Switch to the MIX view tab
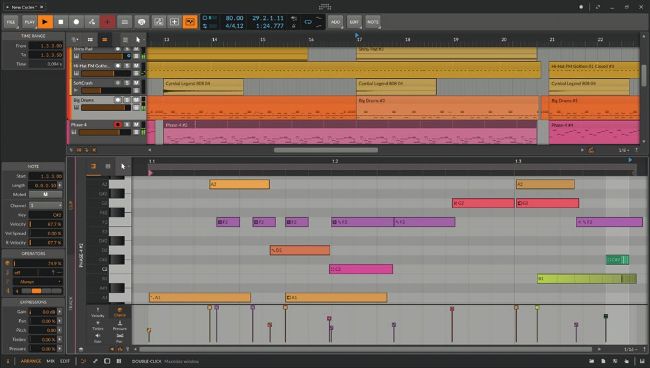Screen dimensions: 650x368 coord(51,361)
